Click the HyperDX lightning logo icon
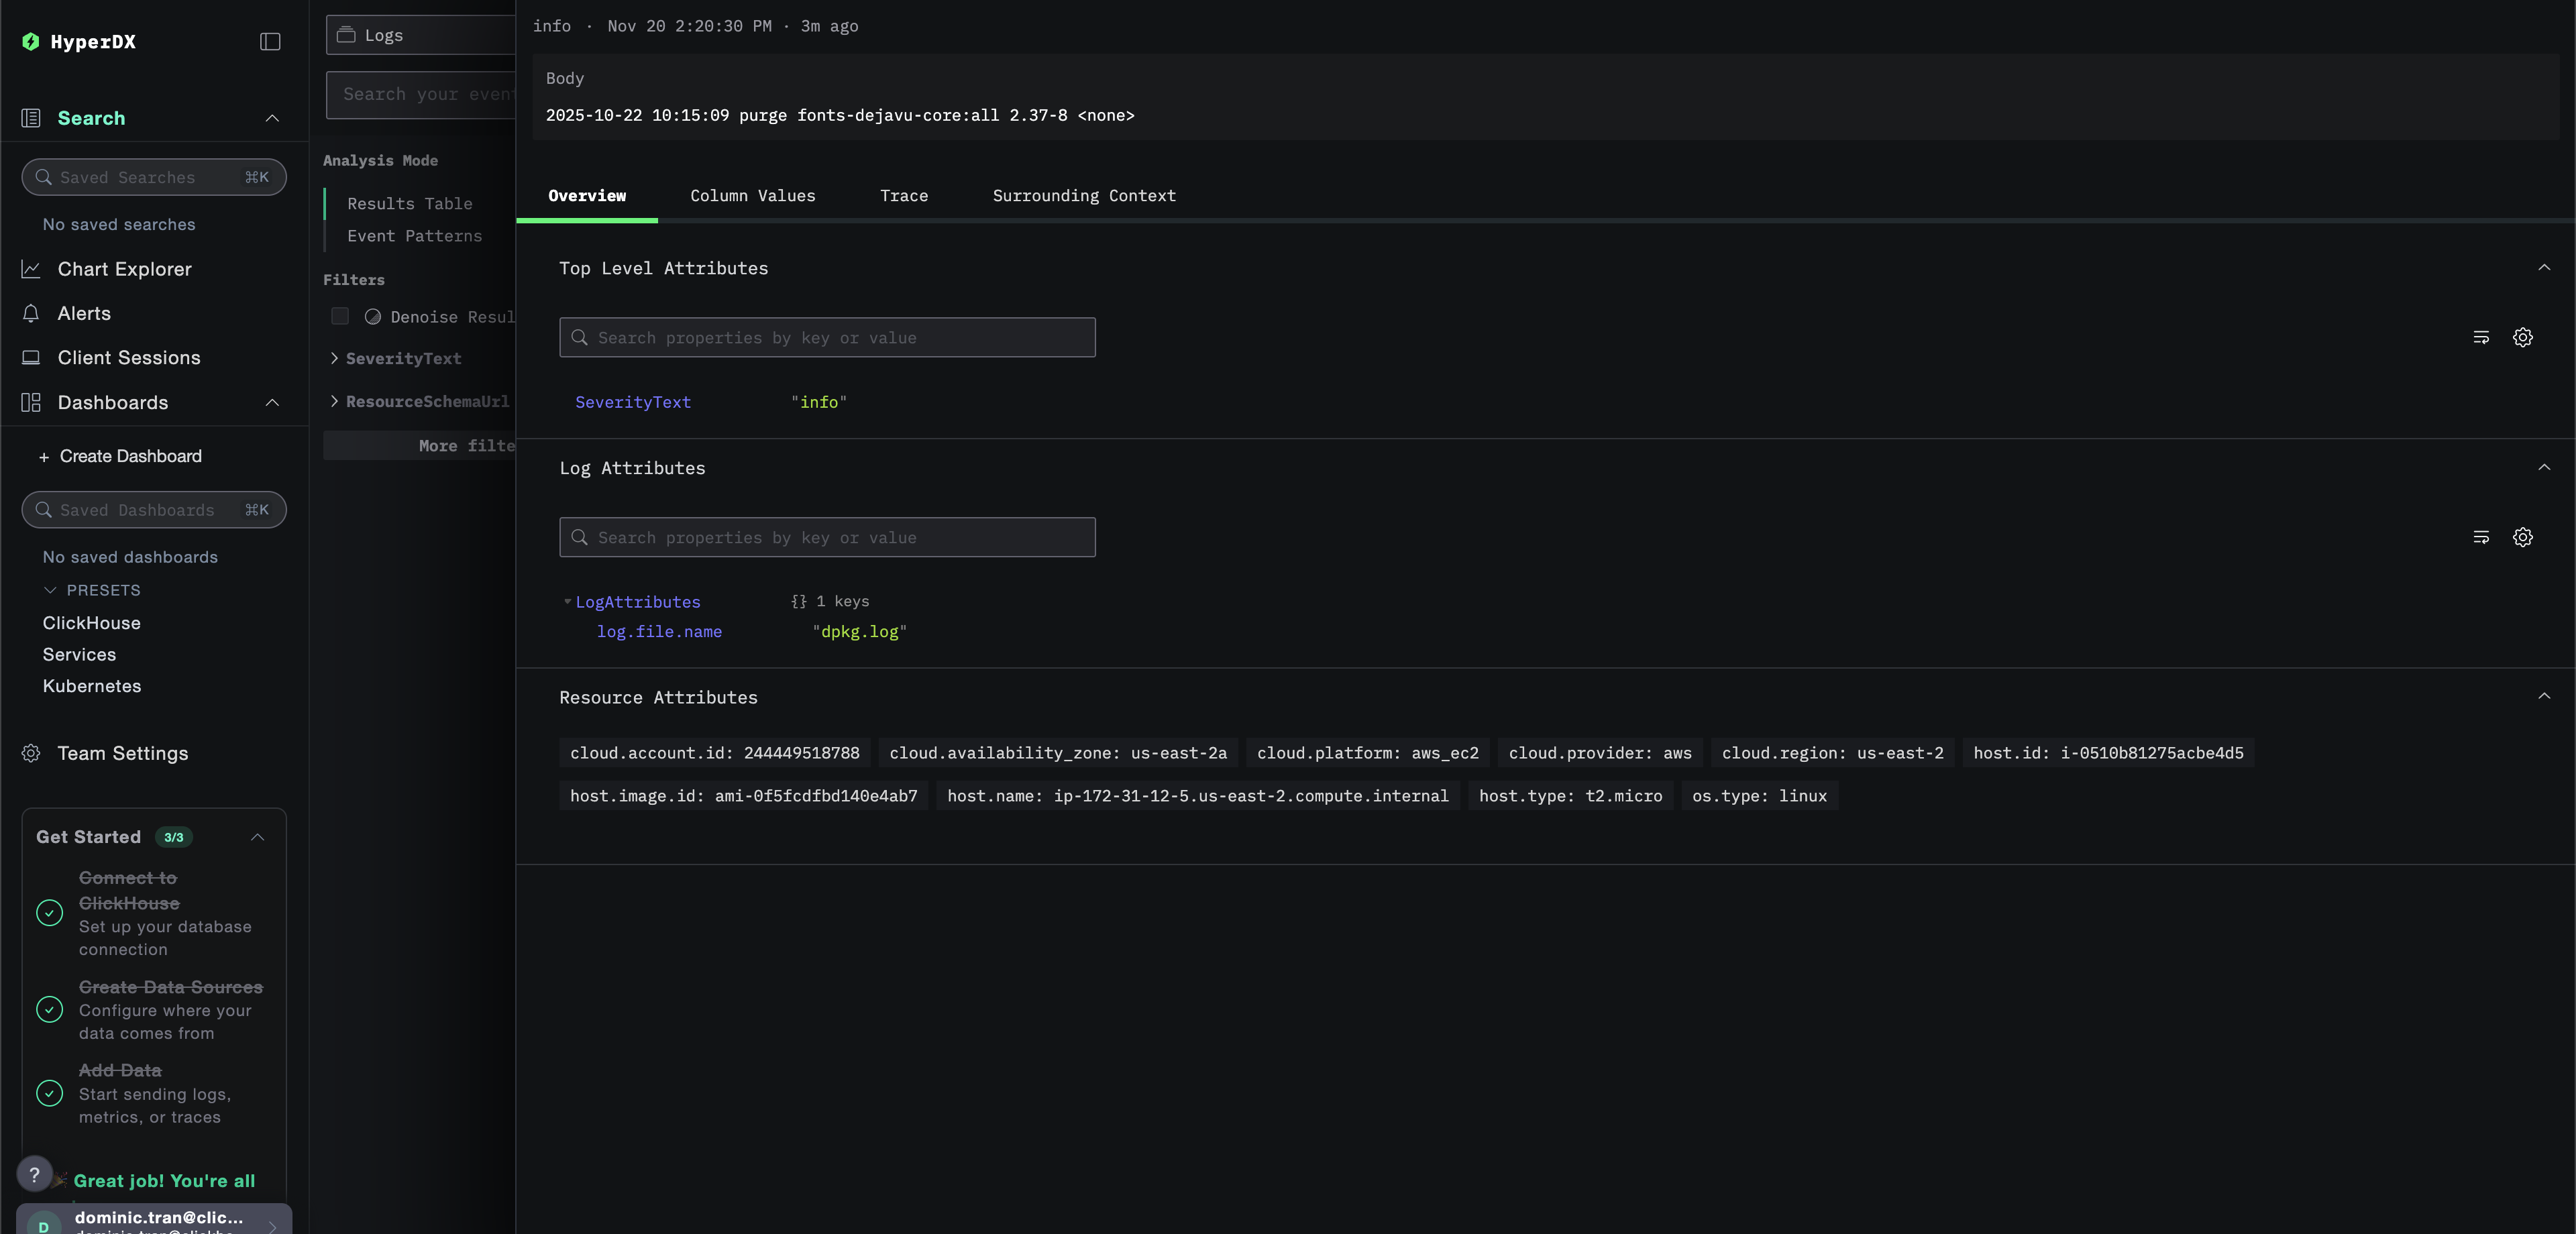This screenshot has height=1234, width=2576. (x=31, y=42)
